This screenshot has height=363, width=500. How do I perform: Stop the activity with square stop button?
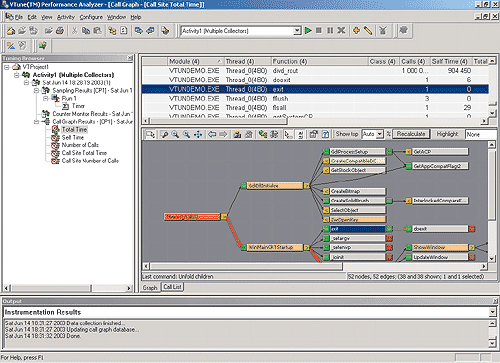tap(319, 31)
